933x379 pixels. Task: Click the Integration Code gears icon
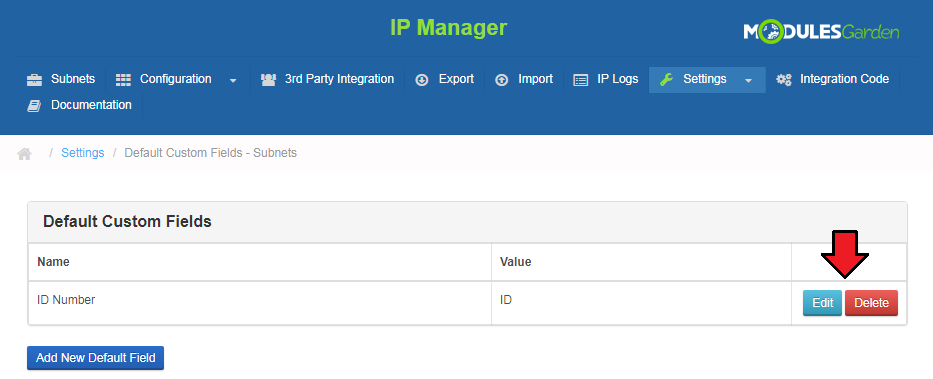[x=784, y=80]
